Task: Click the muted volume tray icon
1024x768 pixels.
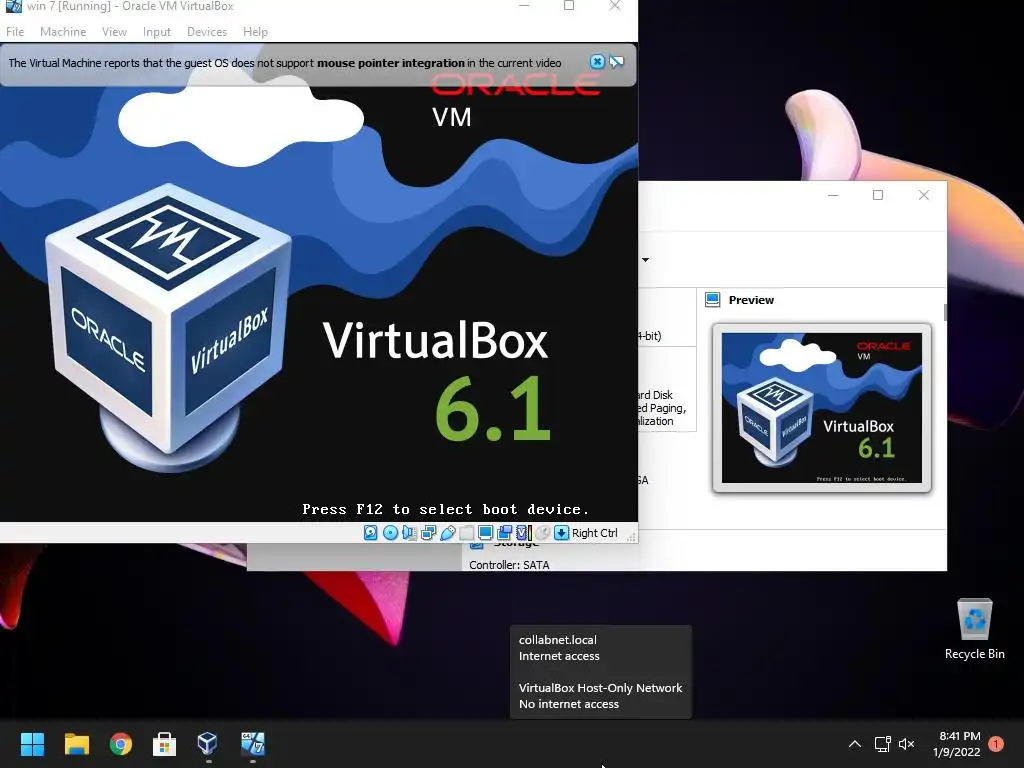Action: click(x=906, y=744)
